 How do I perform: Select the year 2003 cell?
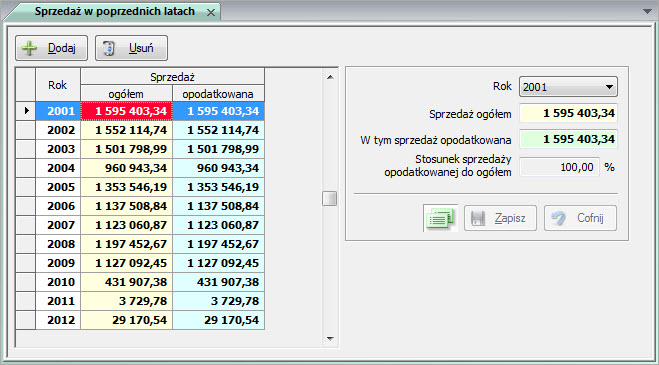58,149
